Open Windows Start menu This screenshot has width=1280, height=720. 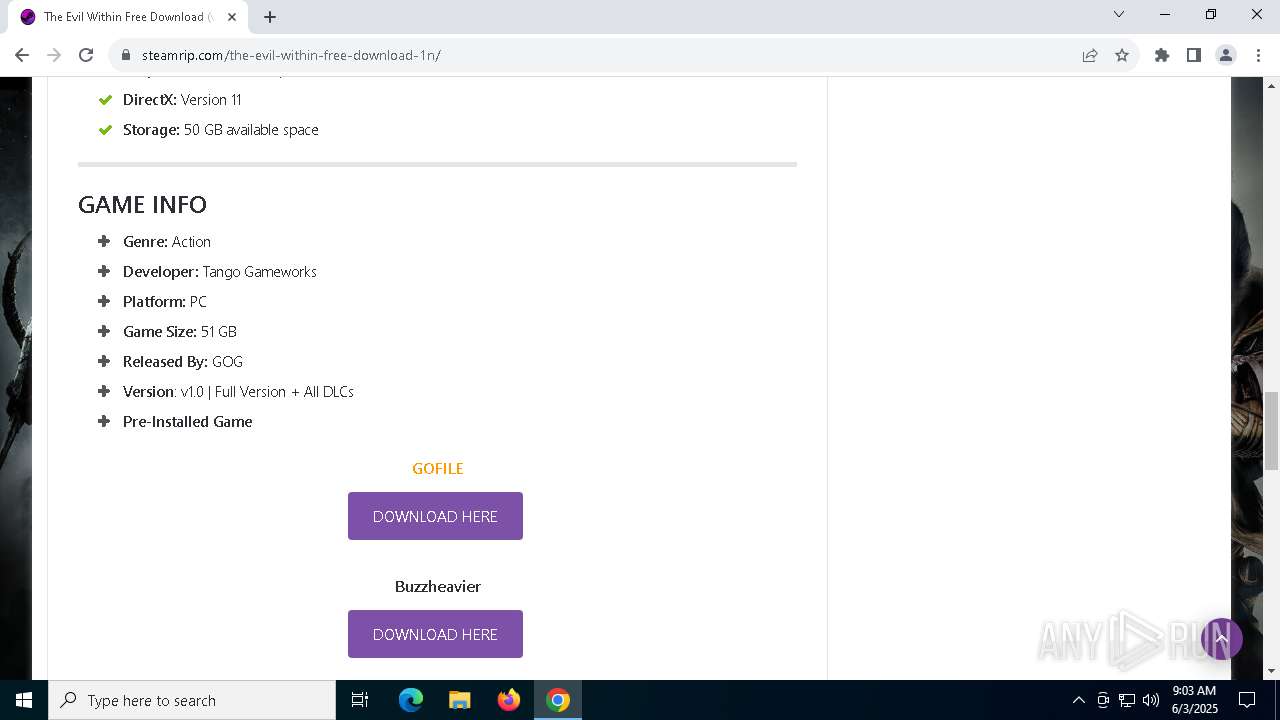click(24, 700)
